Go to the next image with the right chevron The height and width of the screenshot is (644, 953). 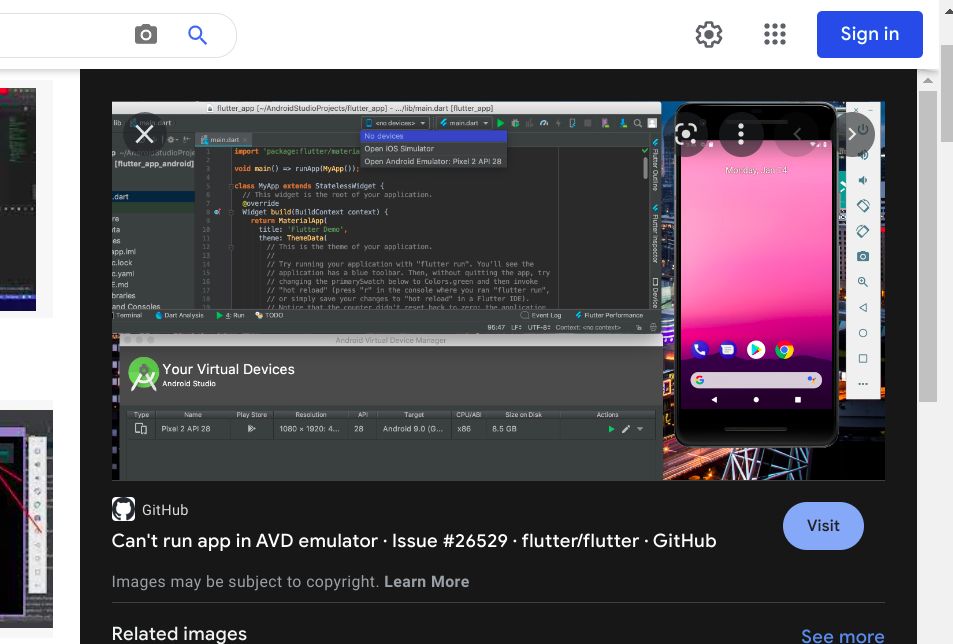[x=852, y=134]
